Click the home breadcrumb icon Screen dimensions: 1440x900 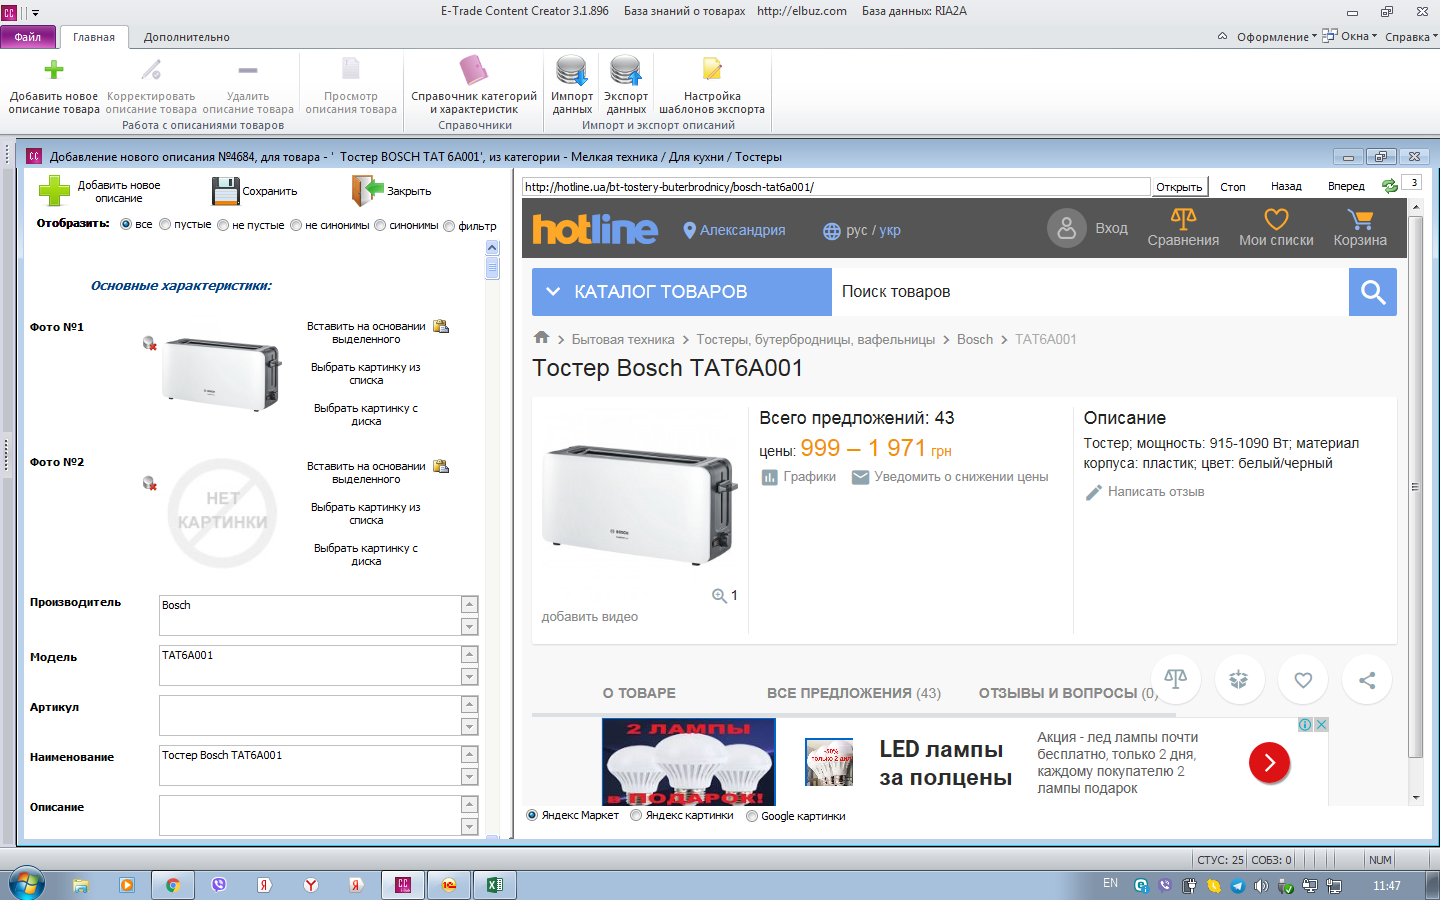pyautogui.click(x=541, y=338)
